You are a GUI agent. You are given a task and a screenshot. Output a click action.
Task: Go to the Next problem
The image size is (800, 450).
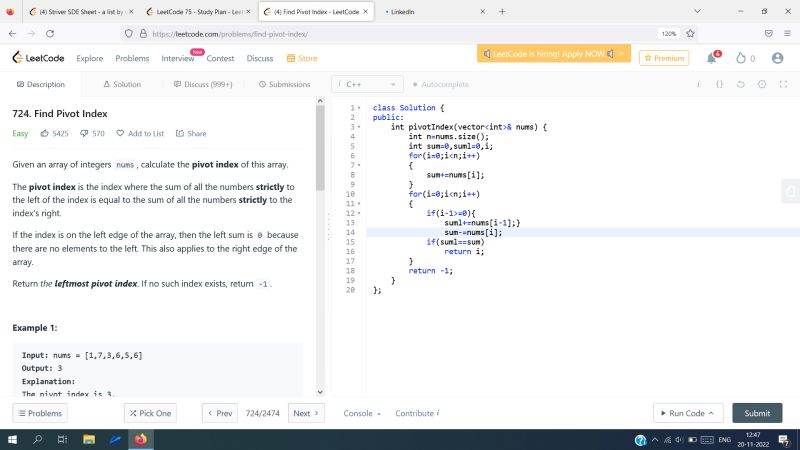(x=306, y=413)
